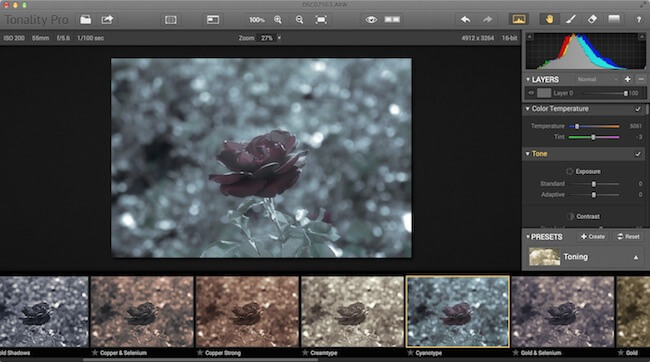Screen dimensions: 650x362
Task: Select Cyanotype preset thumbnail
Action: click(x=458, y=312)
